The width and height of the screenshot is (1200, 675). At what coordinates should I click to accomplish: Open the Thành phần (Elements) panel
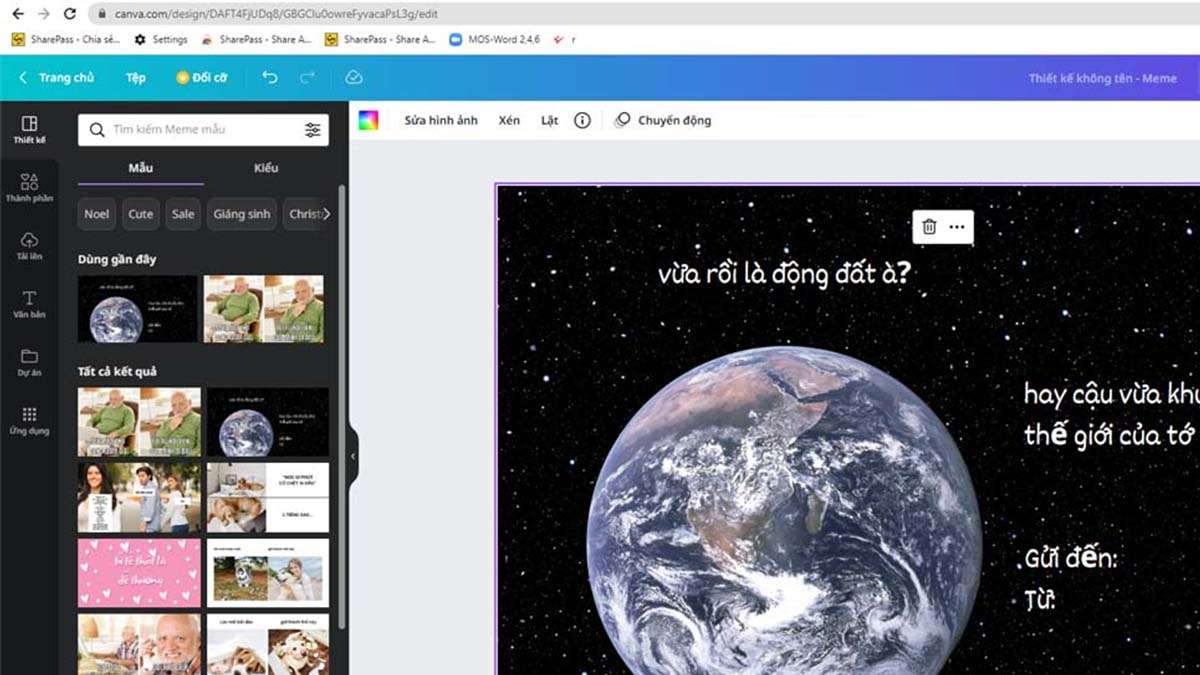pos(28,186)
